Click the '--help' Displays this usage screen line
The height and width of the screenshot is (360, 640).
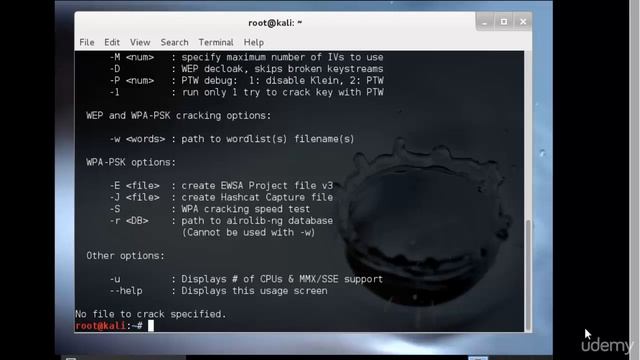(218, 291)
